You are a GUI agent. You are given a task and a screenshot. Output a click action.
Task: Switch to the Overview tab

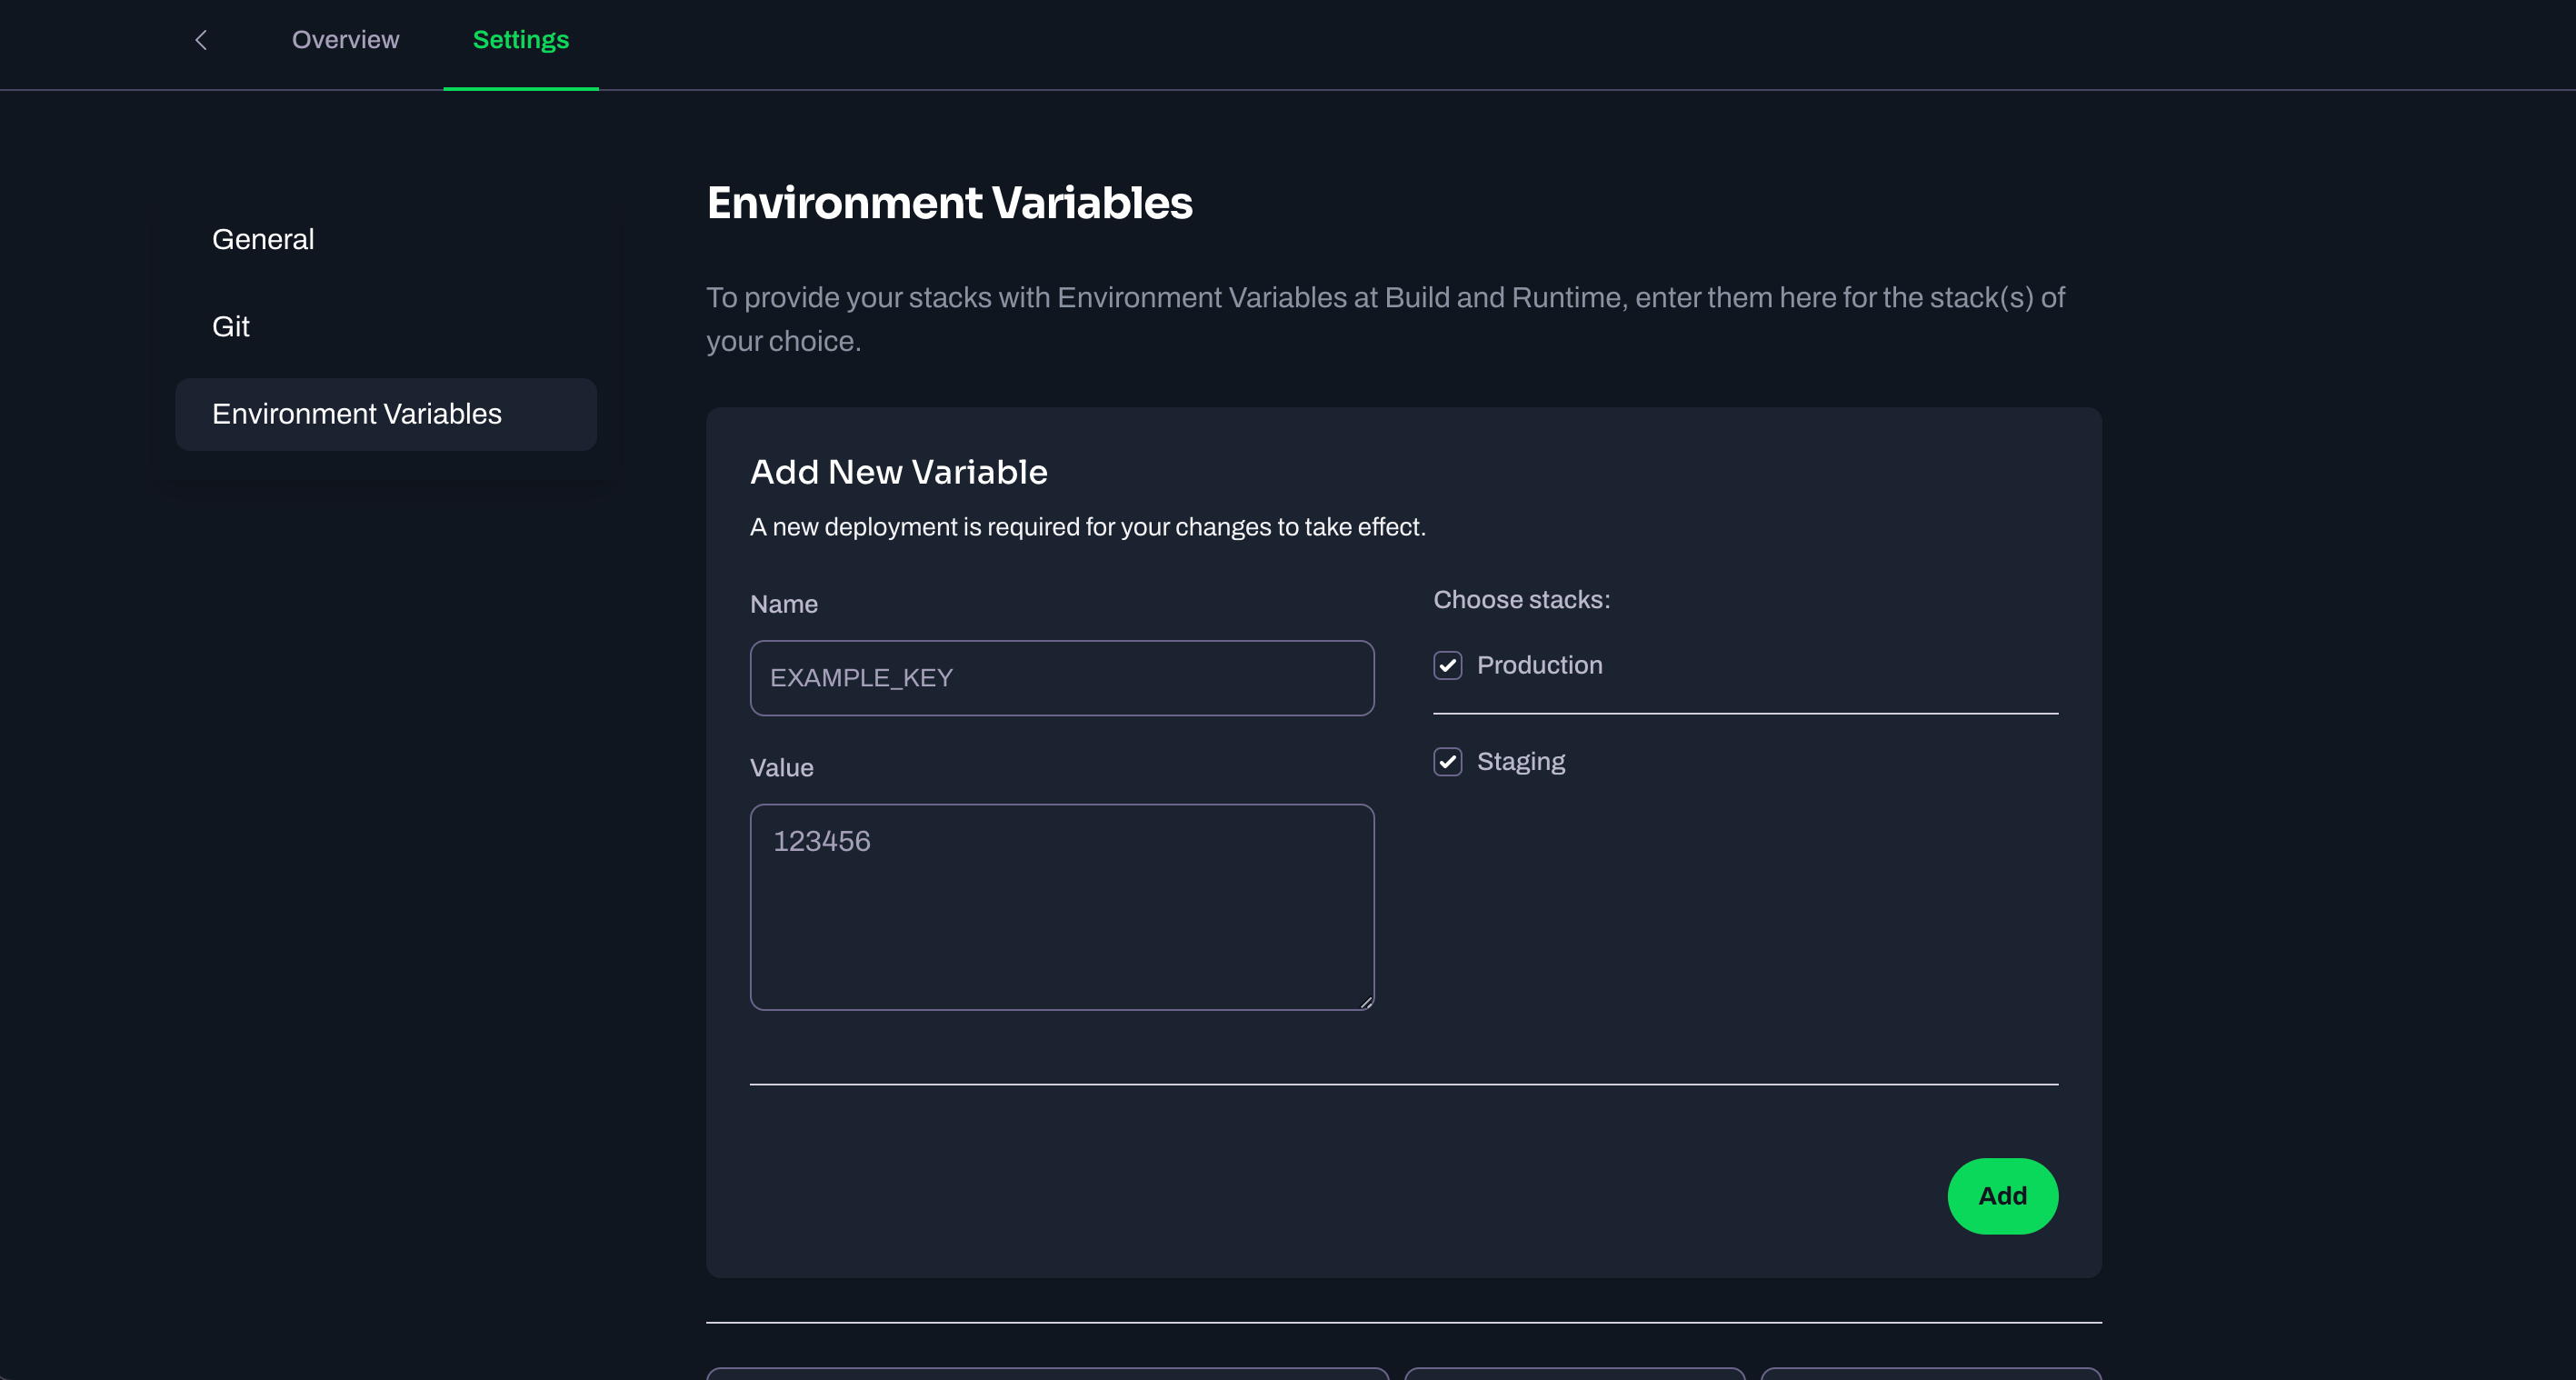345,40
